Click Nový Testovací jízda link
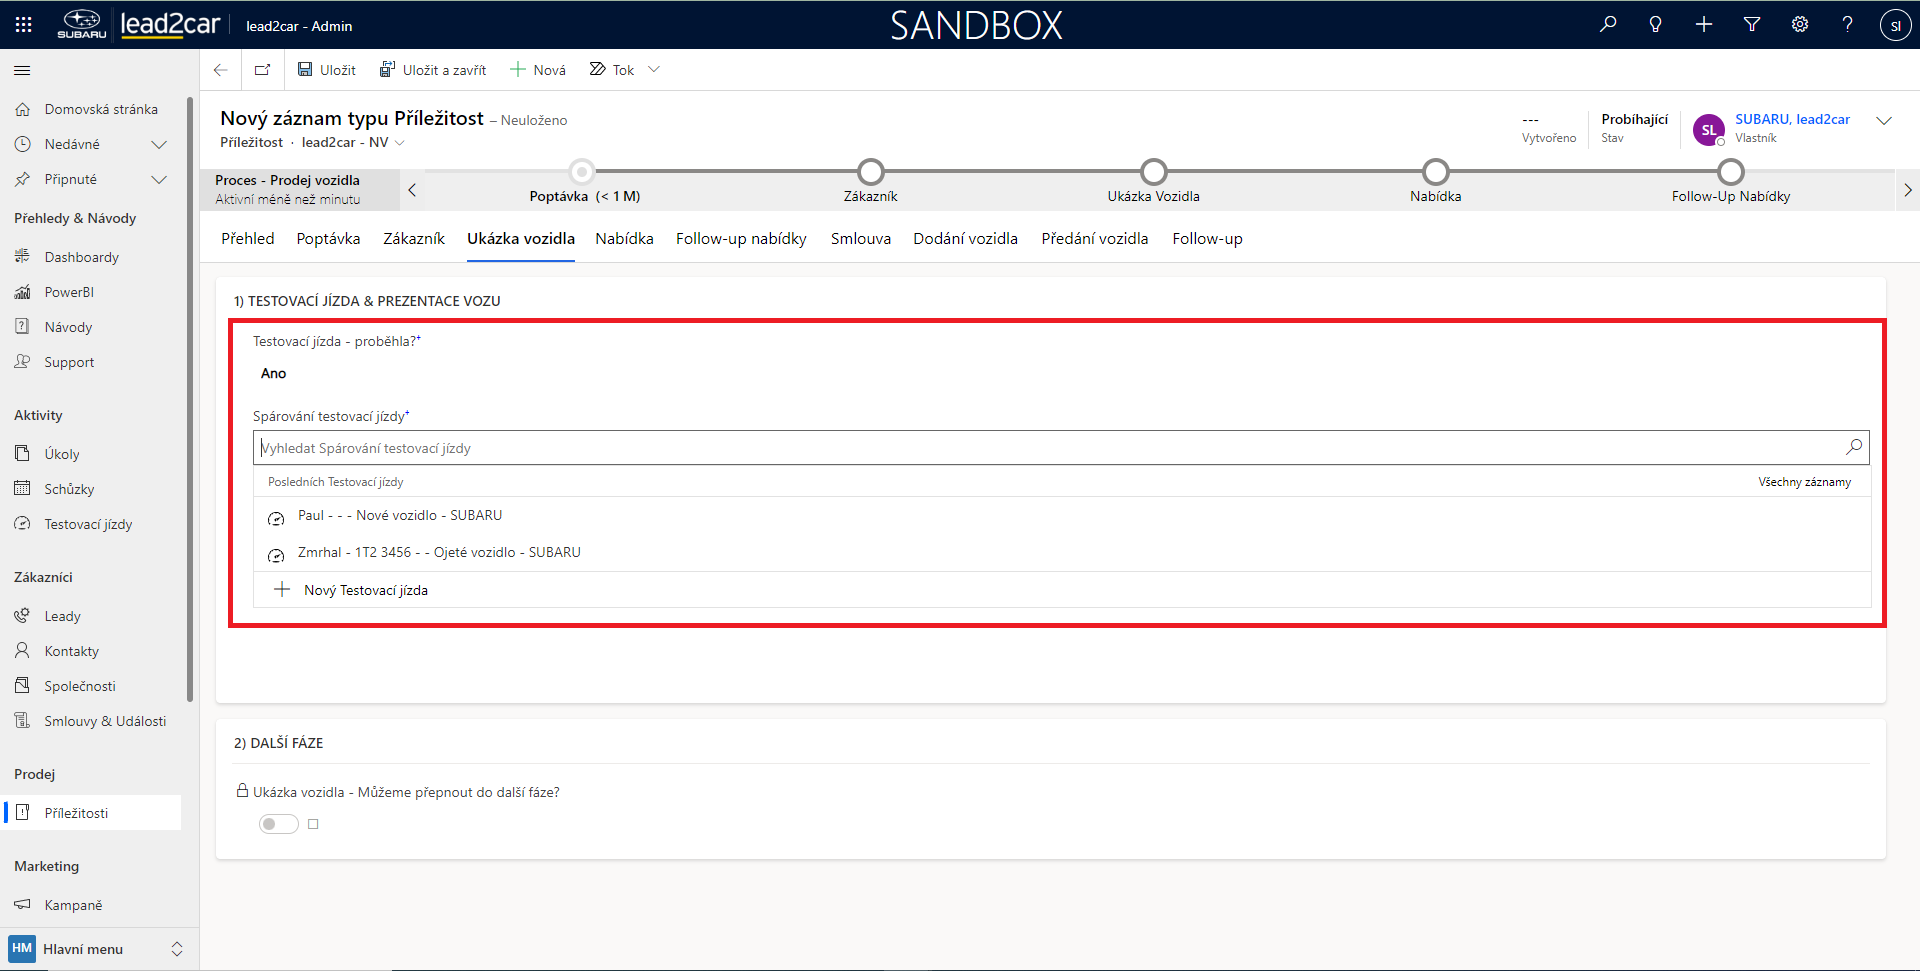The width and height of the screenshot is (1920, 971). (365, 591)
